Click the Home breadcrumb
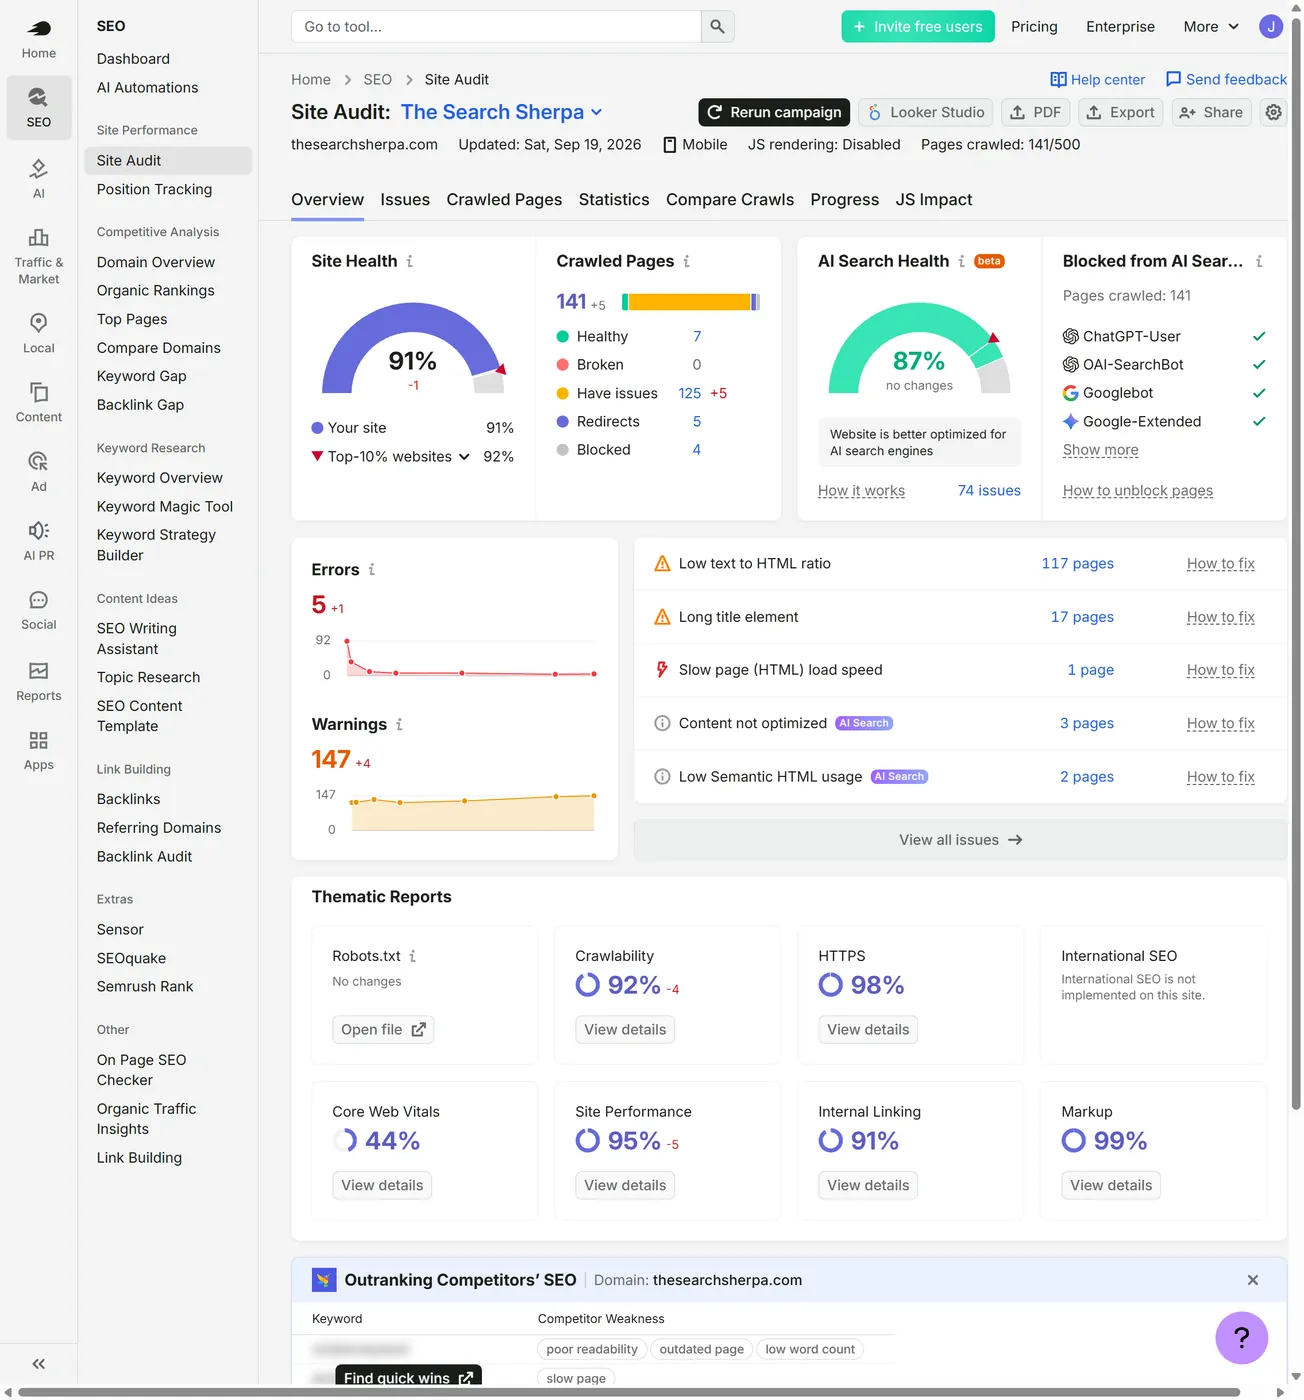This screenshot has height=1400, width=1304. click(x=311, y=80)
